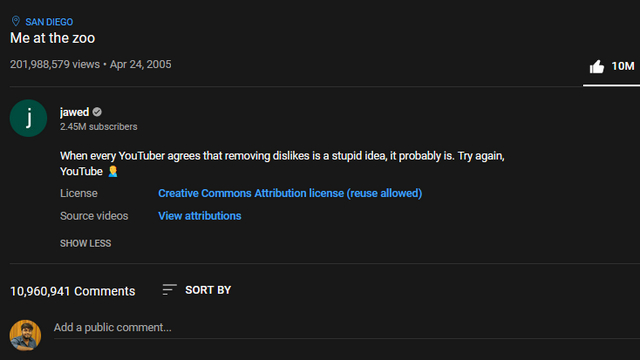Click the Add a public comment field
This screenshot has width=640, height=360.
(347, 328)
